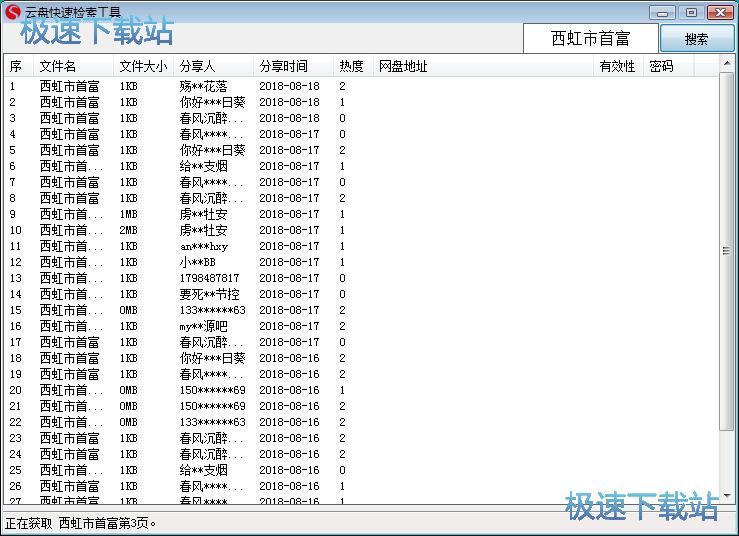Maximize the window

[691, 12]
